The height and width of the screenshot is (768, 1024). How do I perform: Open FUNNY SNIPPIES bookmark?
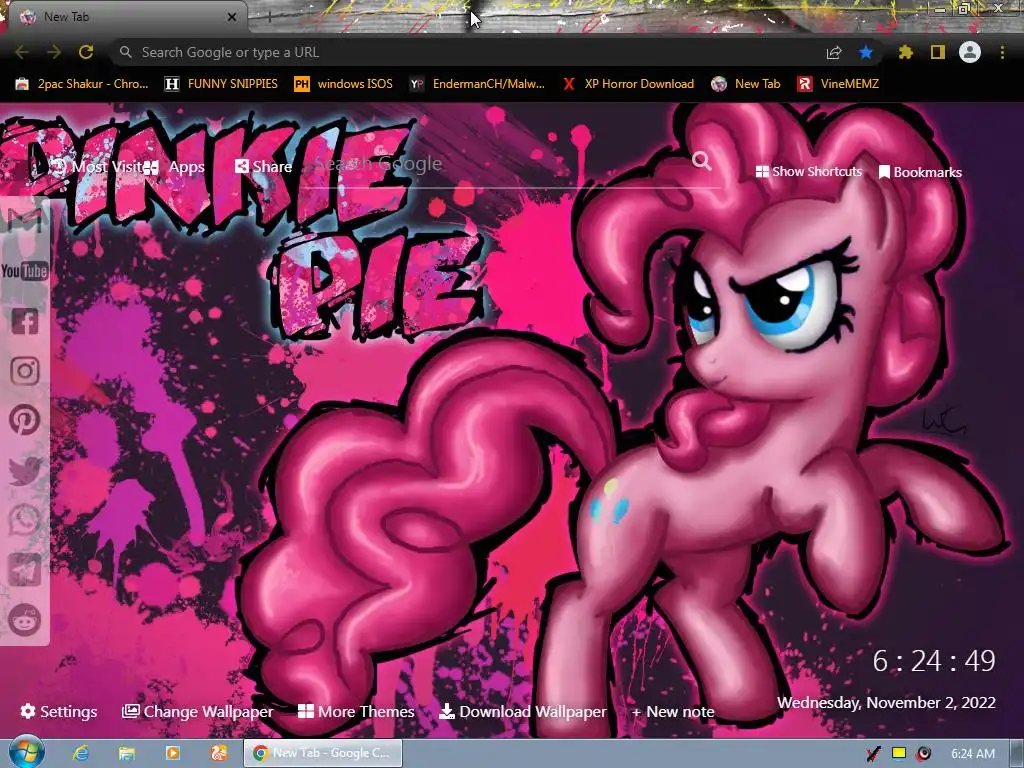pyautogui.click(x=221, y=84)
